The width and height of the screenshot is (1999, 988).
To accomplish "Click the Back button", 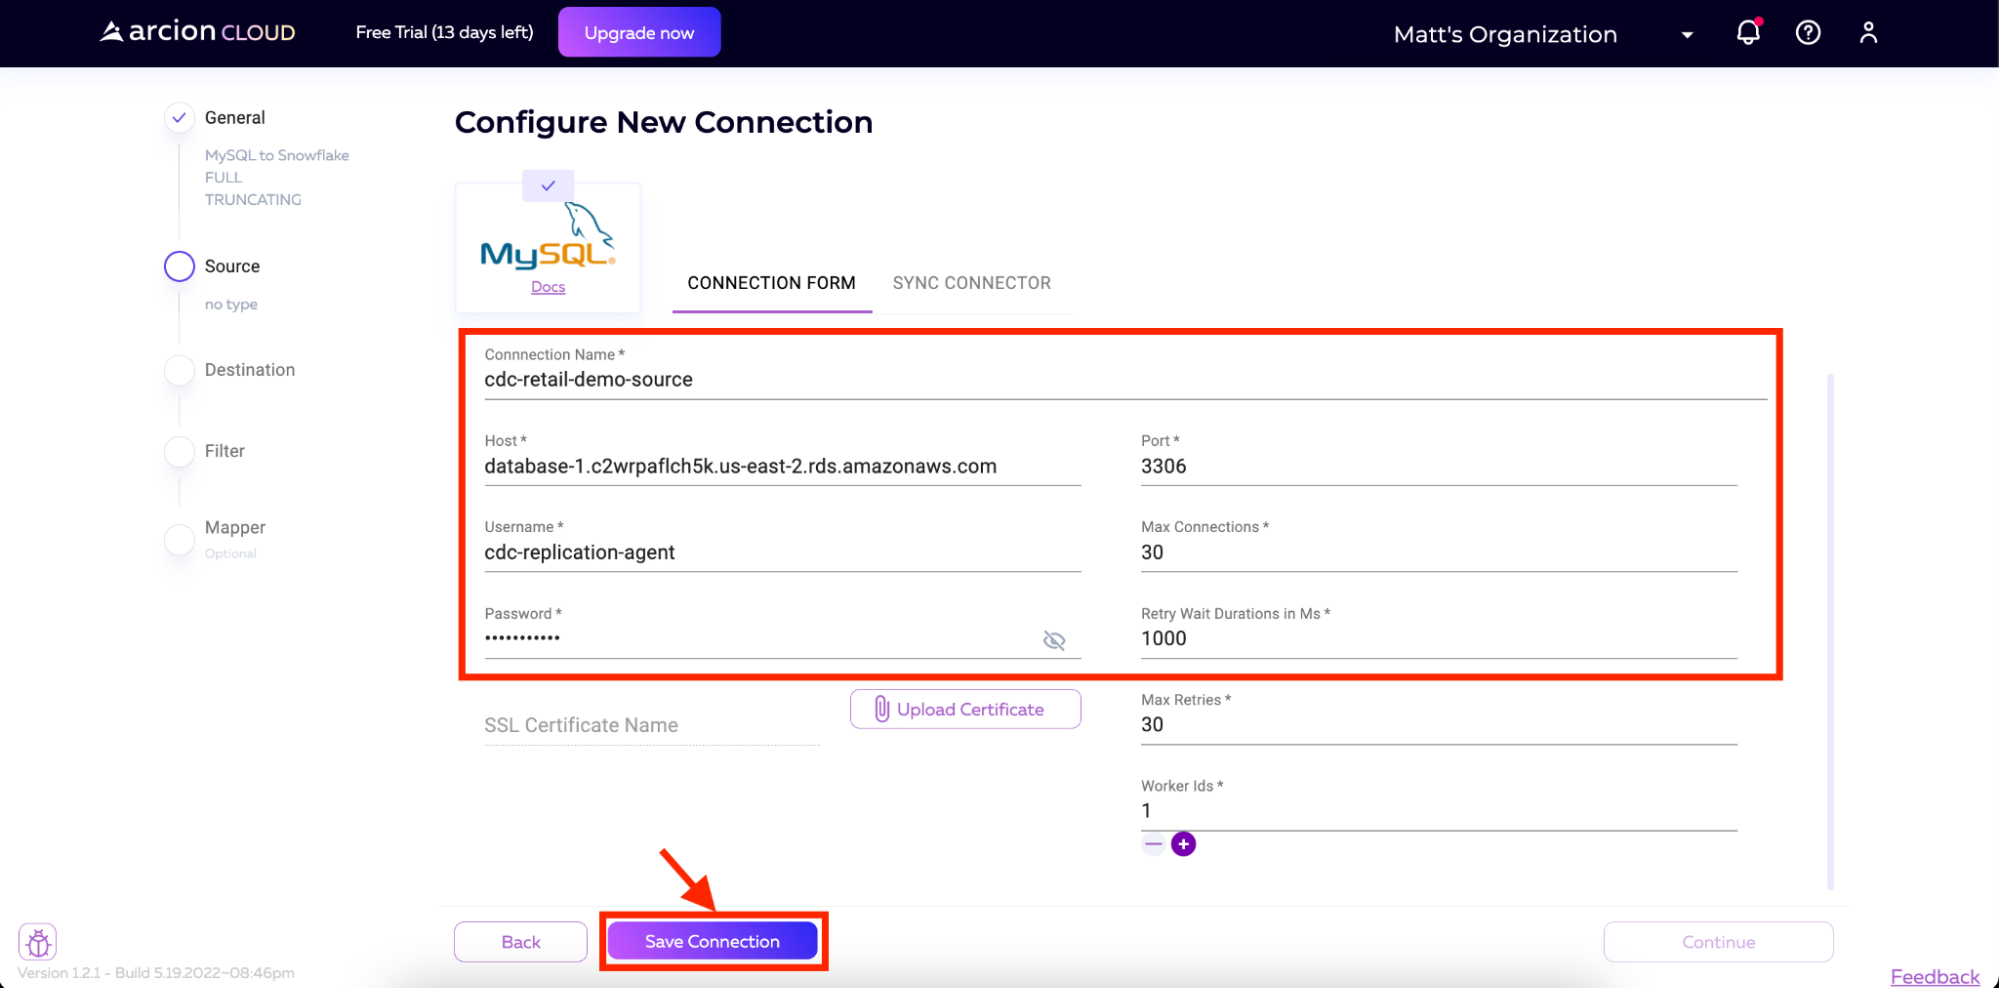I will click(x=521, y=942).
